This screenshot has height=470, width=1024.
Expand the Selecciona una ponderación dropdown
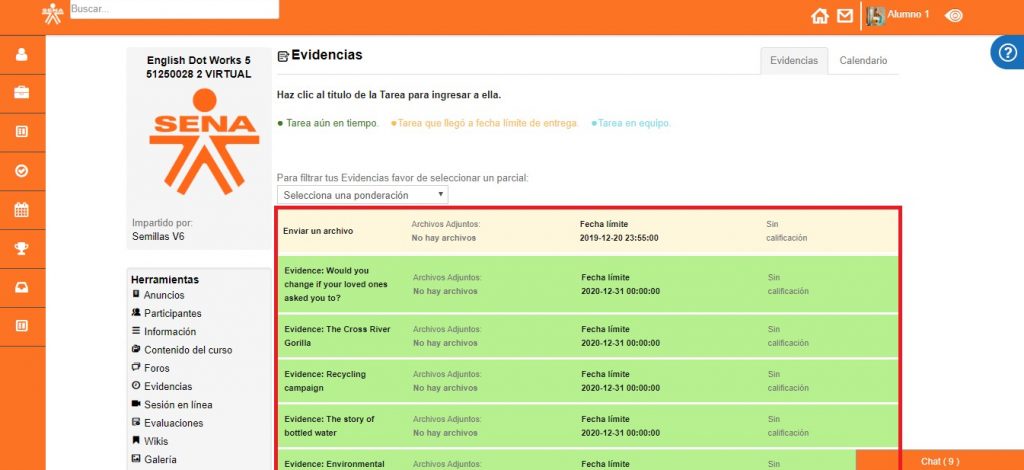pos(362,195)
